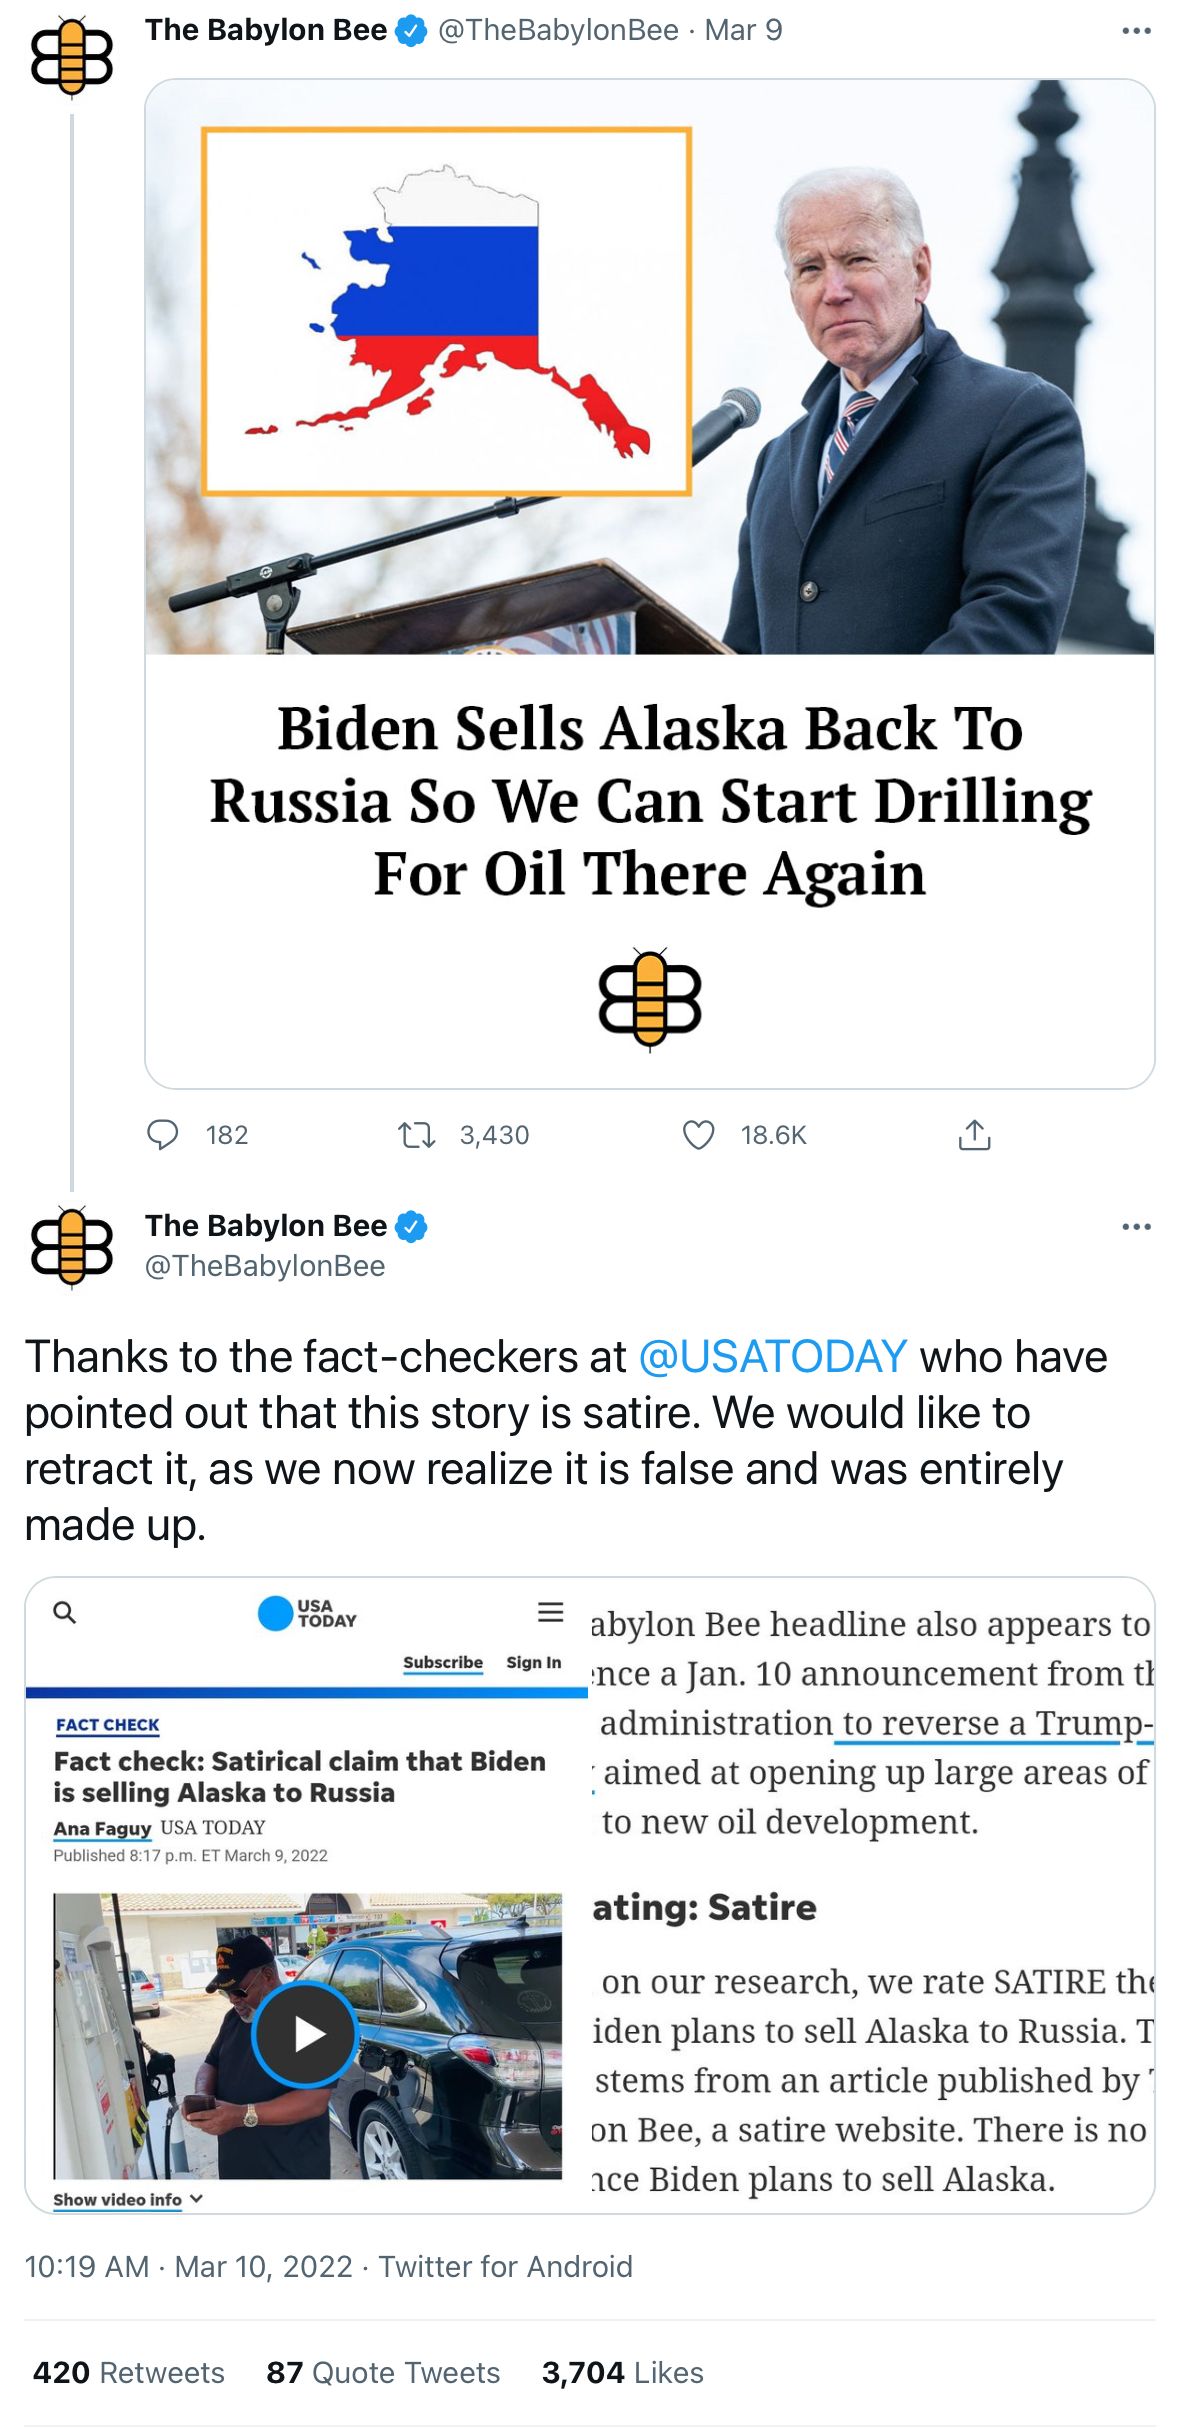Click the Subscribe link
Screen dimensions: 1180x2433
tap(443, 1662)
